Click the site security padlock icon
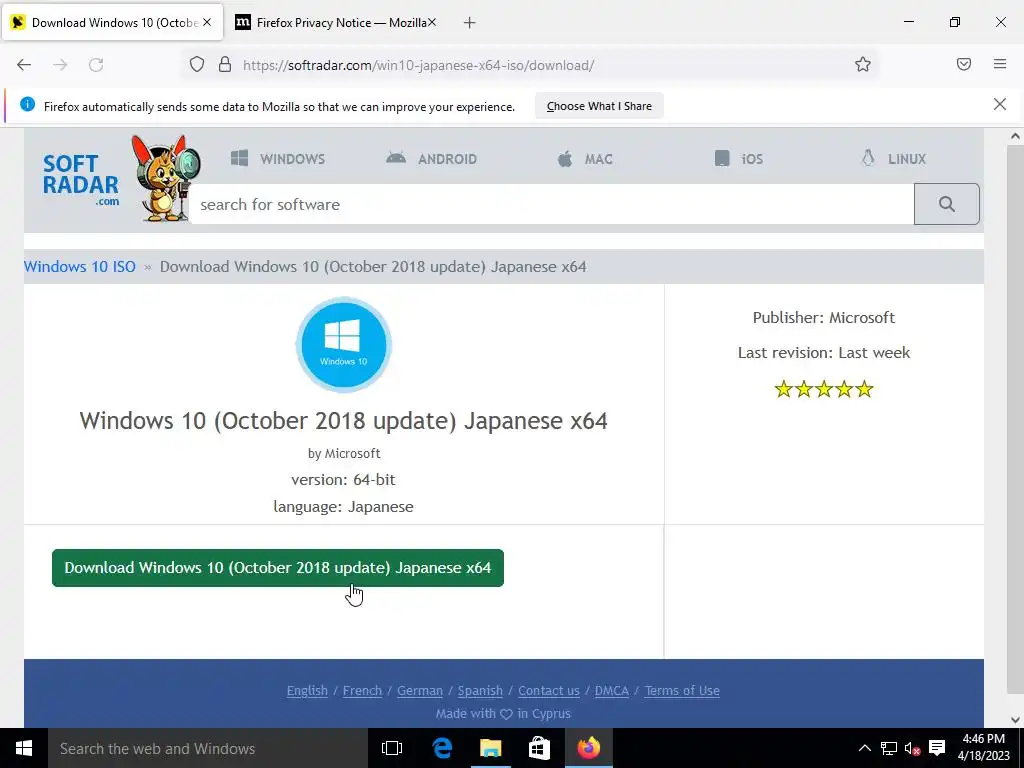Viewport: 1024px width, 768px height. 225,65
